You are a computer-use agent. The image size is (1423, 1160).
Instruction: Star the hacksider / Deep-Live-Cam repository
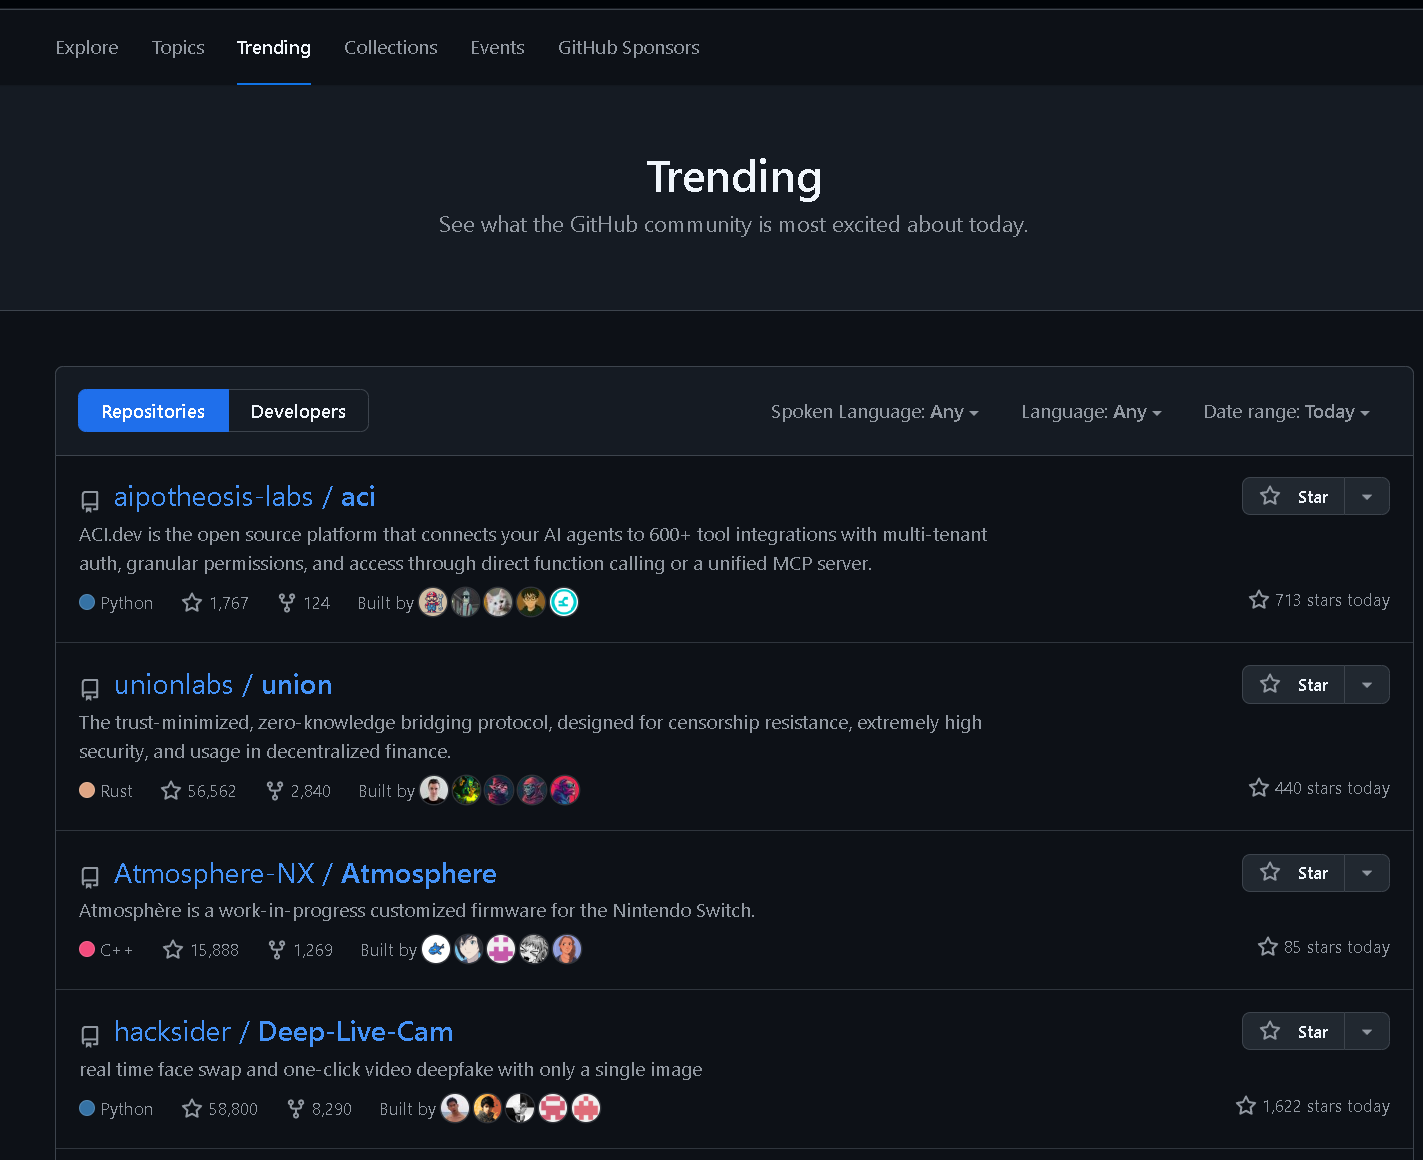pyautogui.click(x=1294, y=1031)
